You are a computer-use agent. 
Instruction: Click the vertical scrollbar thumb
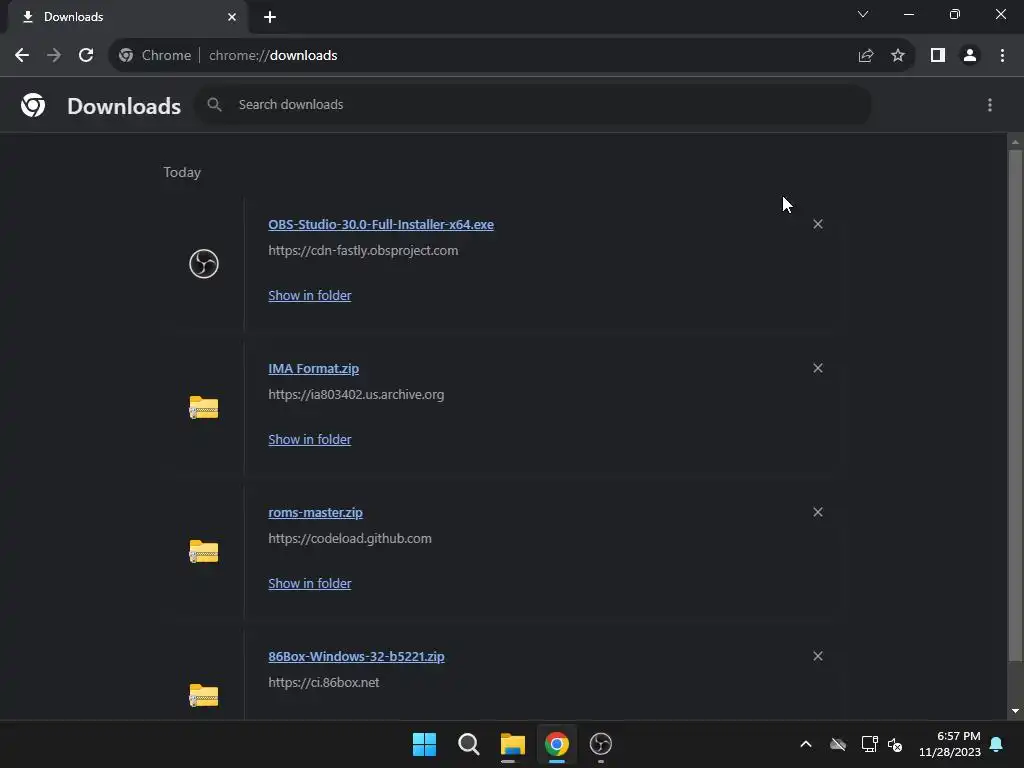coord(1015,405)
